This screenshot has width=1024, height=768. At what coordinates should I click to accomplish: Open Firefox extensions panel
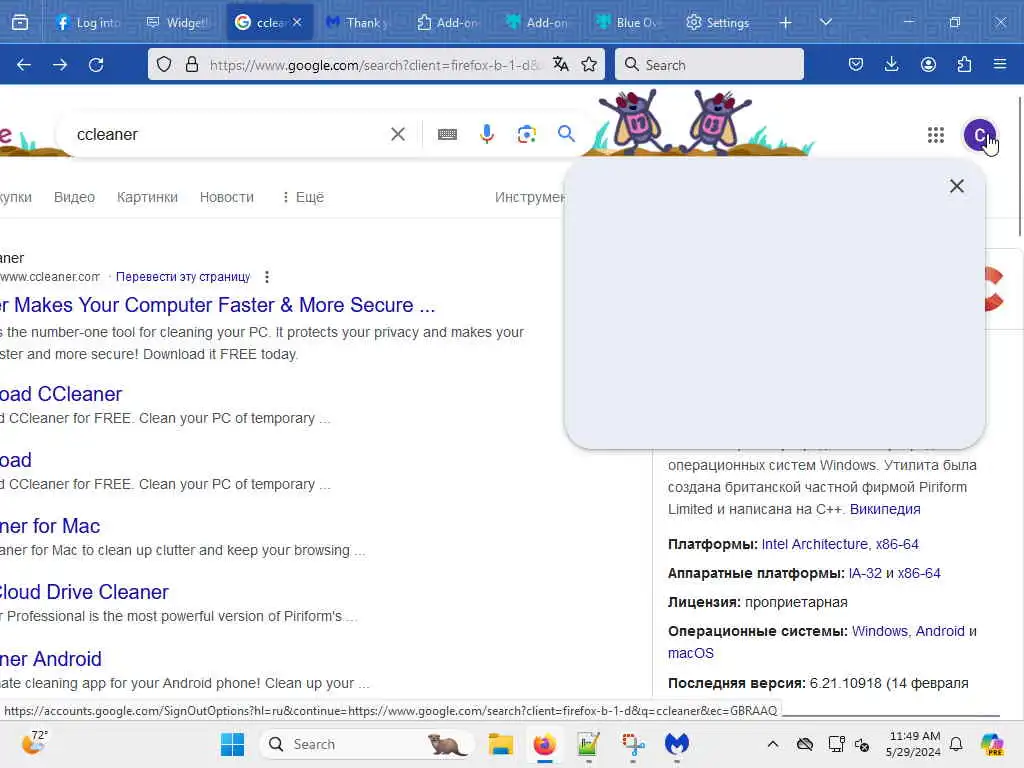click(964, 64)
